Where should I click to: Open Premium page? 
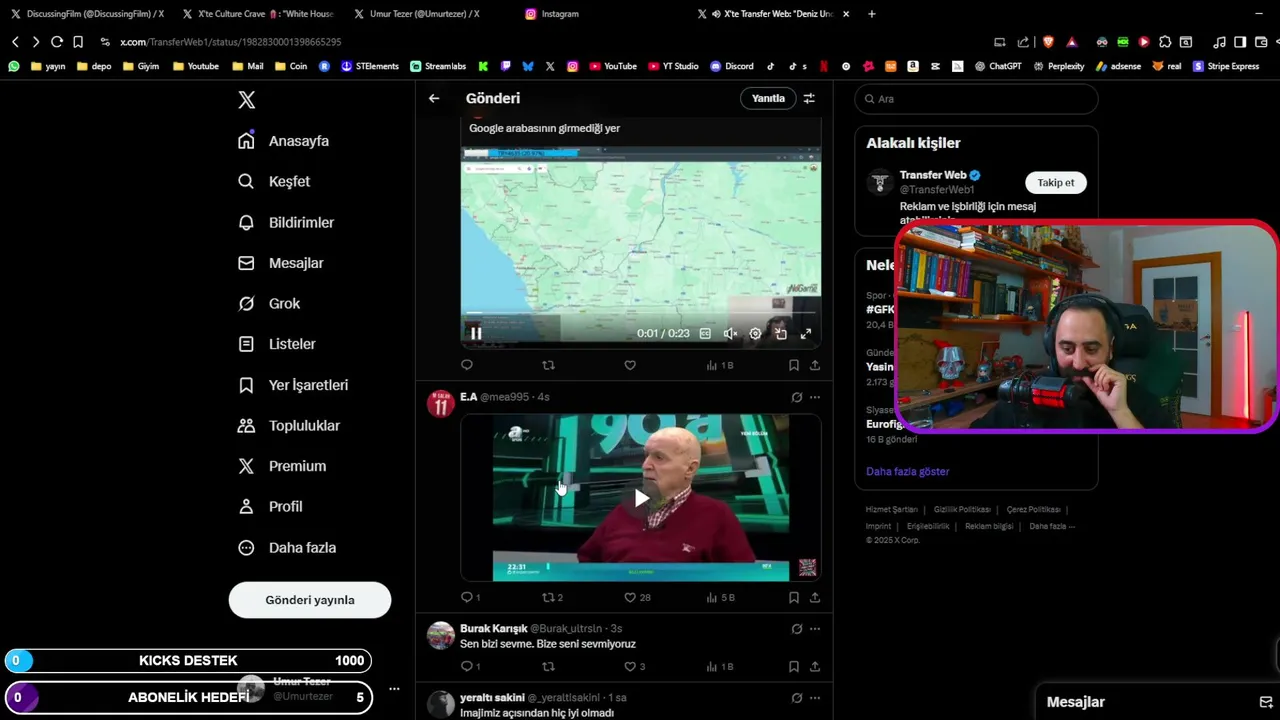[282, 466]
